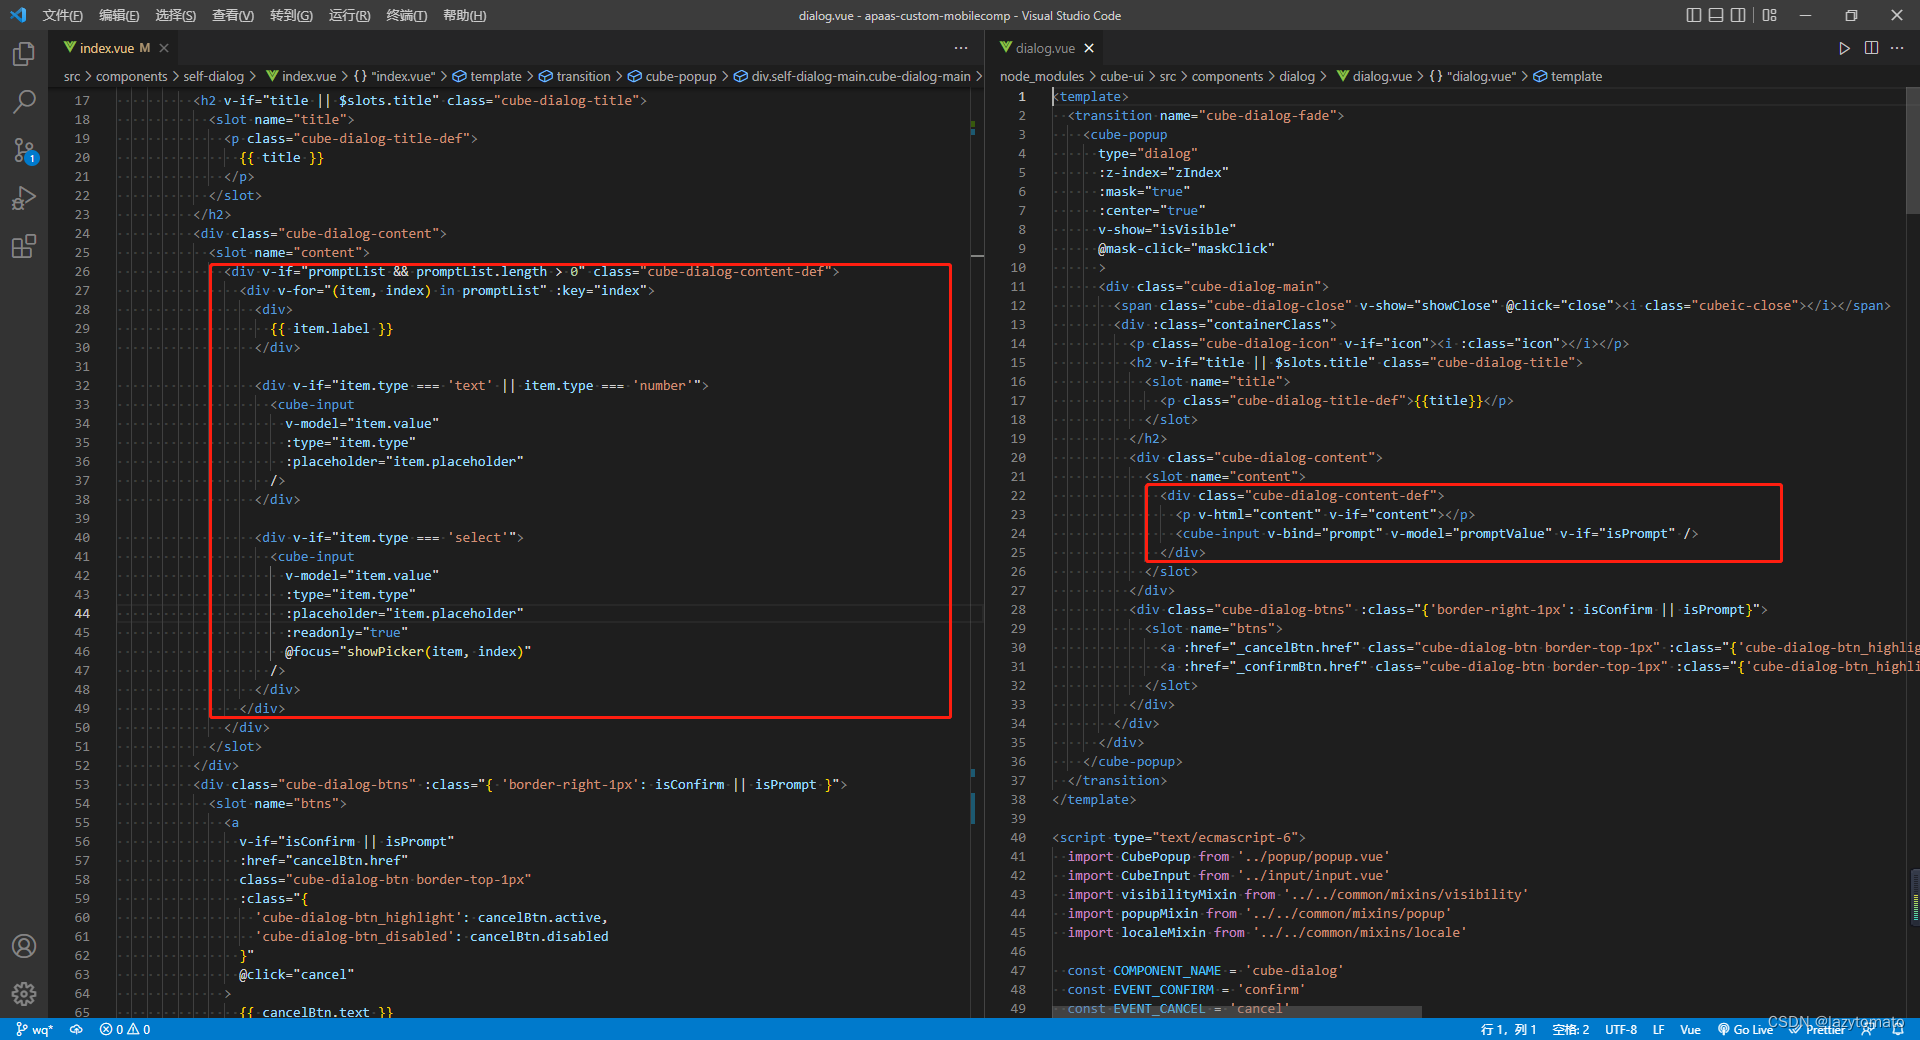This screenshot has width=1920, height=1040.
Task: Open the dialog folder breadcrumb in right editor
Action: 1297,76
